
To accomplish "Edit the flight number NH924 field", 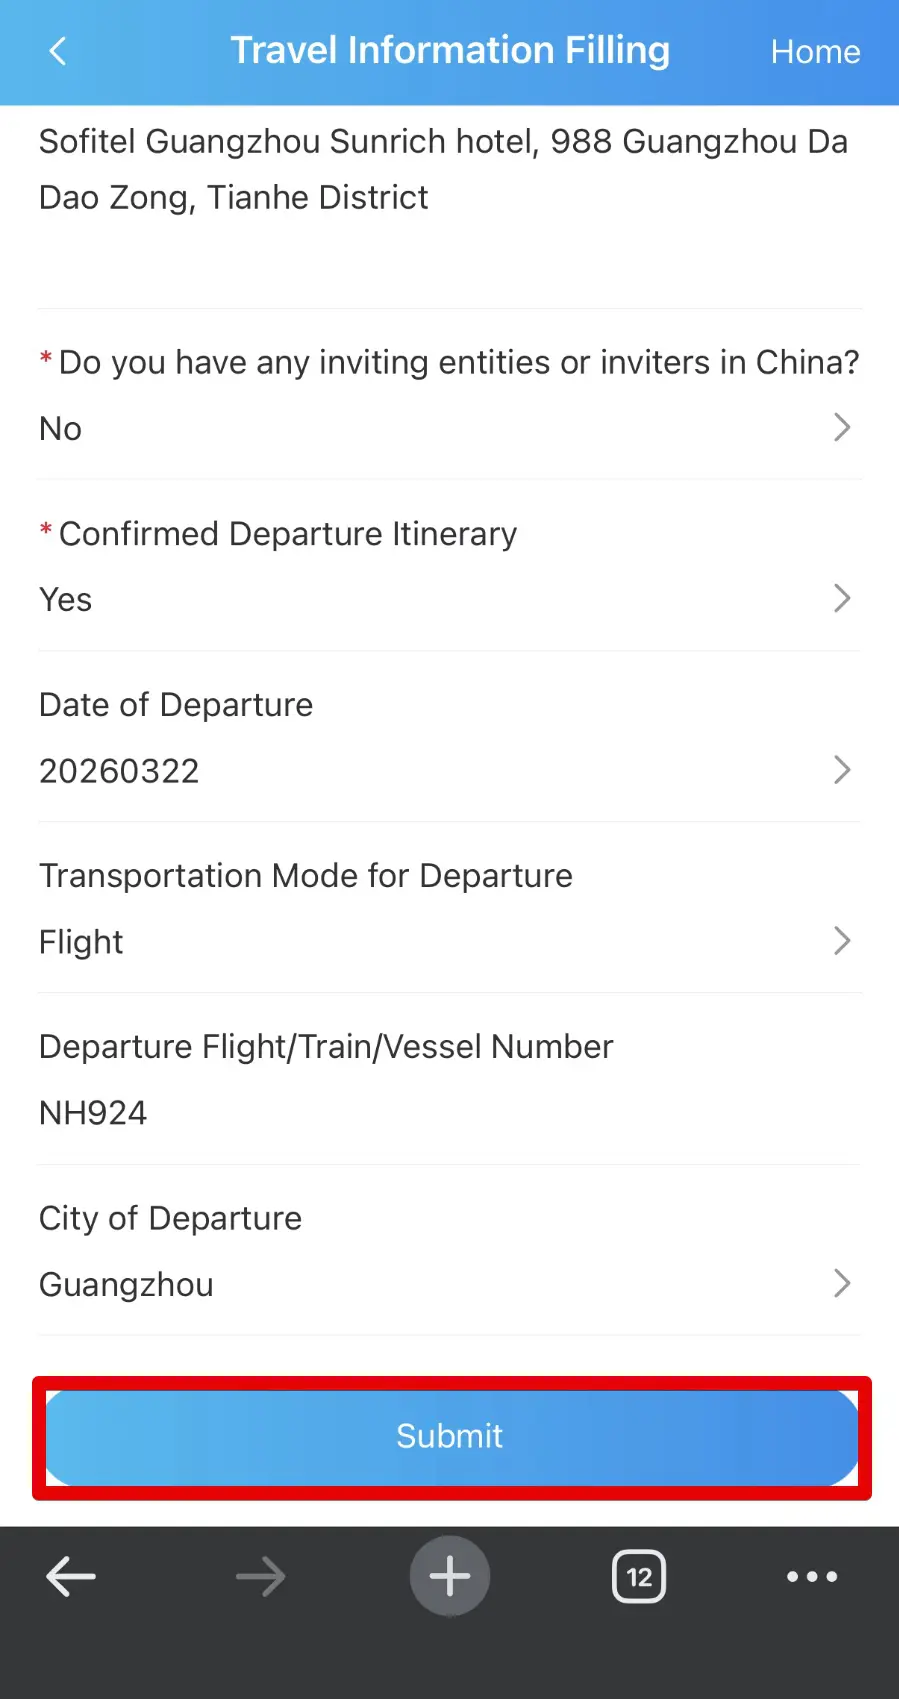I will tap(93, 1113).
